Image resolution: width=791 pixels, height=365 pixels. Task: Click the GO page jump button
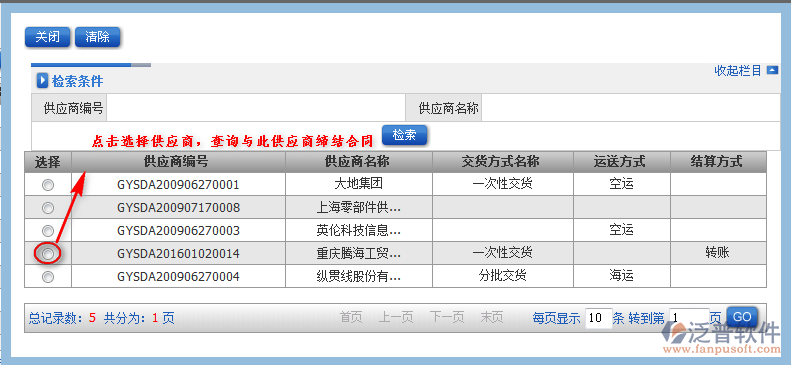[x=742, y=317]
